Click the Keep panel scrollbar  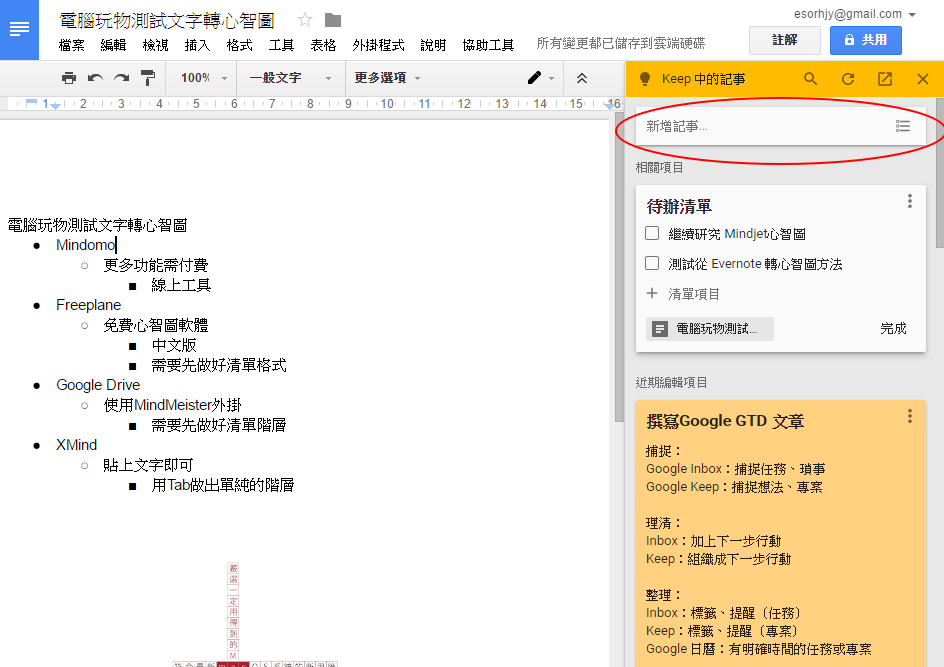[939, 173]
